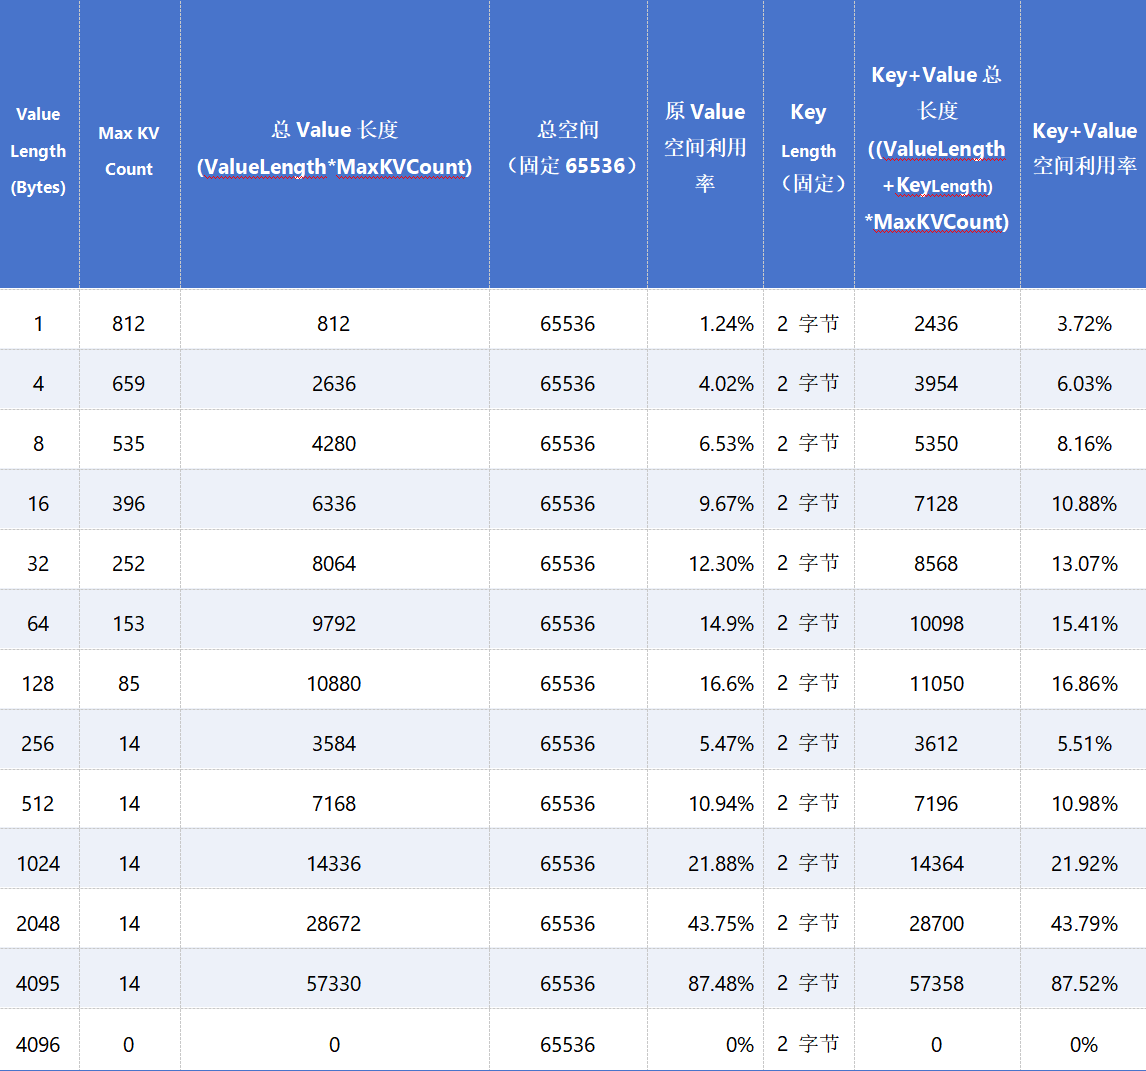Click the Key+Value 空间利用率 header cell

tap(1083, 144)
